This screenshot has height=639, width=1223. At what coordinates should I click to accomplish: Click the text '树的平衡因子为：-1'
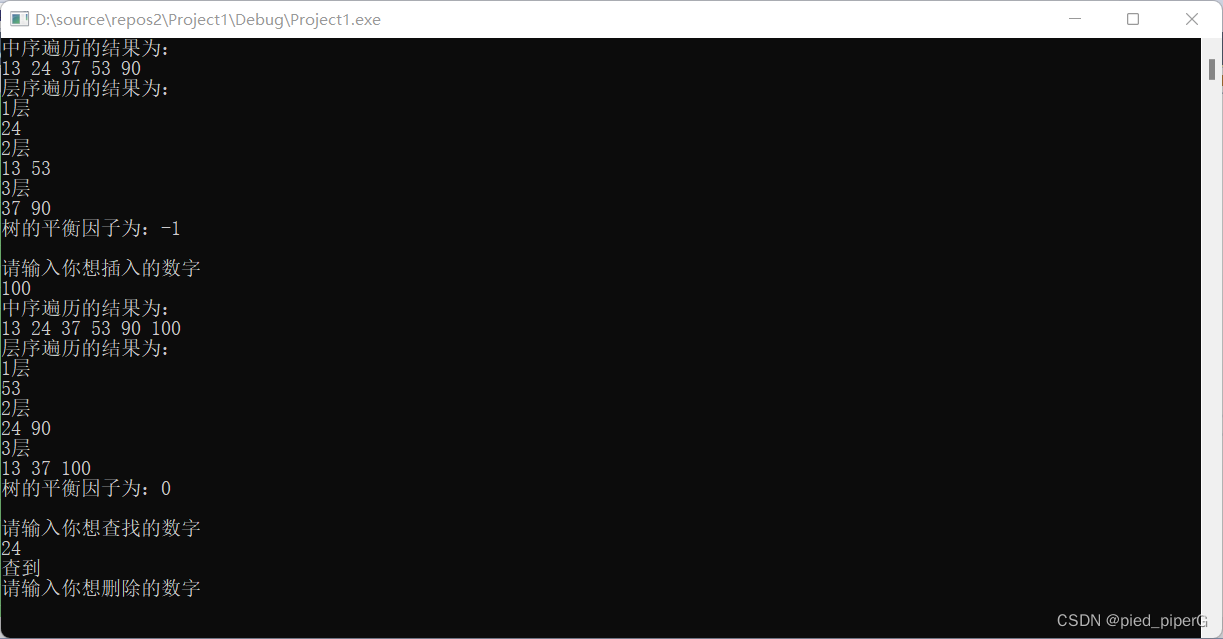91,229
